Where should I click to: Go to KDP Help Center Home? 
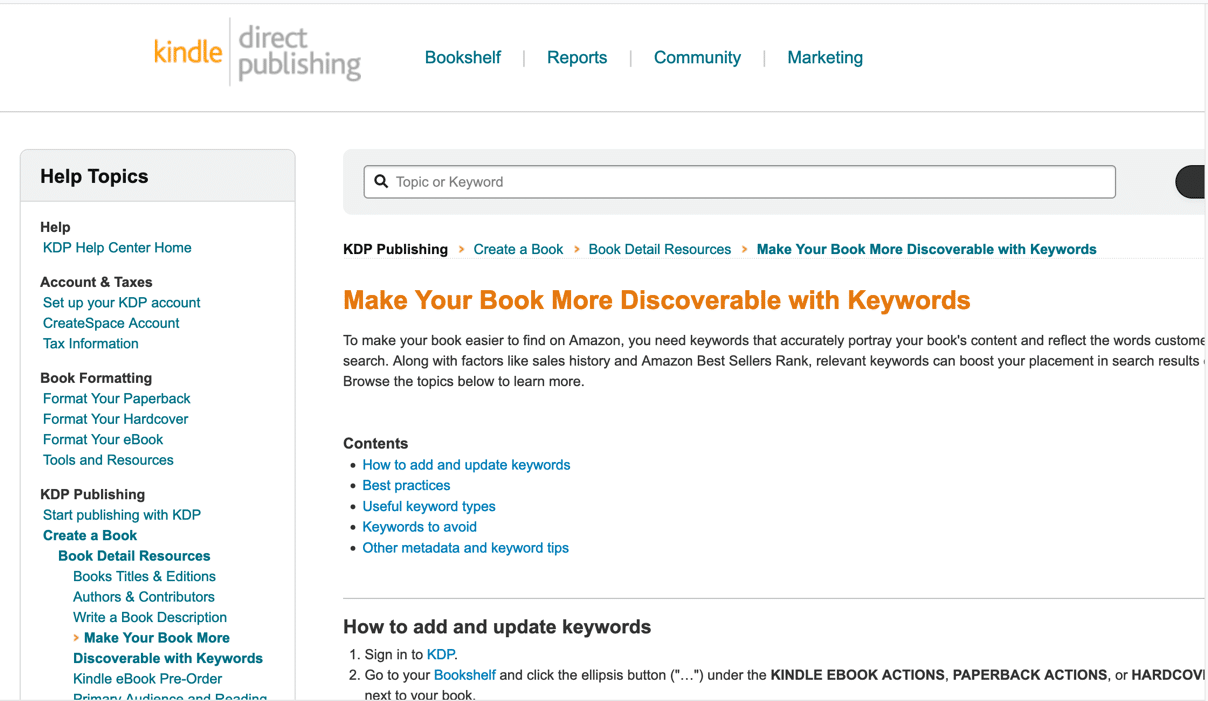117,248
